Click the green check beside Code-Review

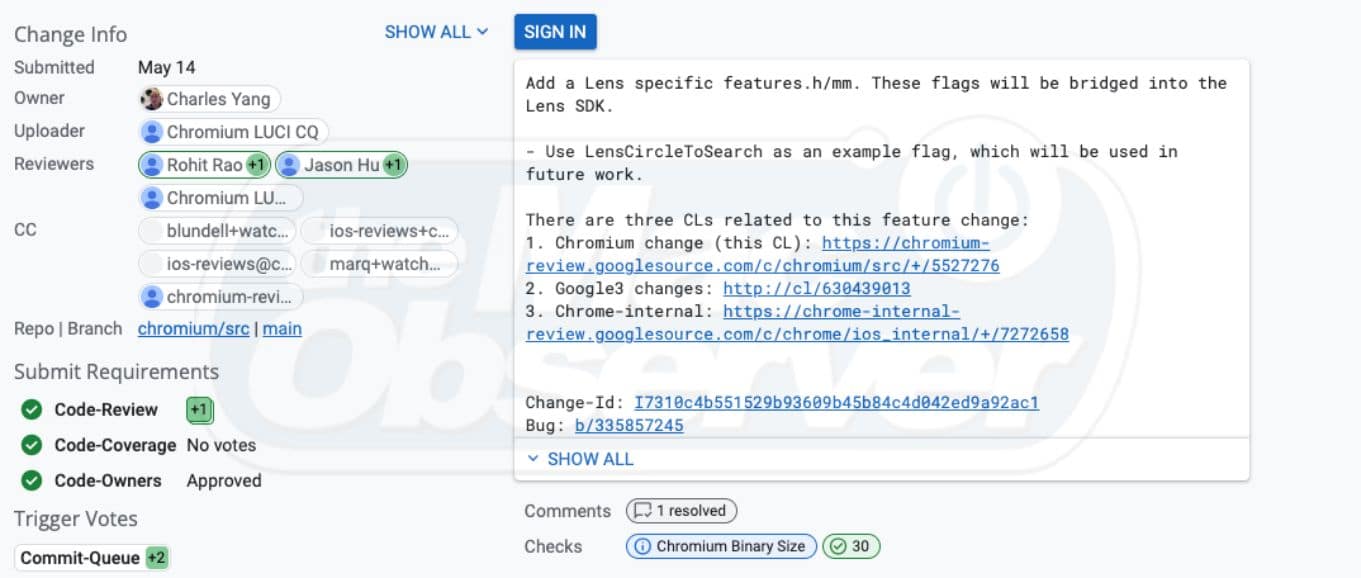coord(30,409)
